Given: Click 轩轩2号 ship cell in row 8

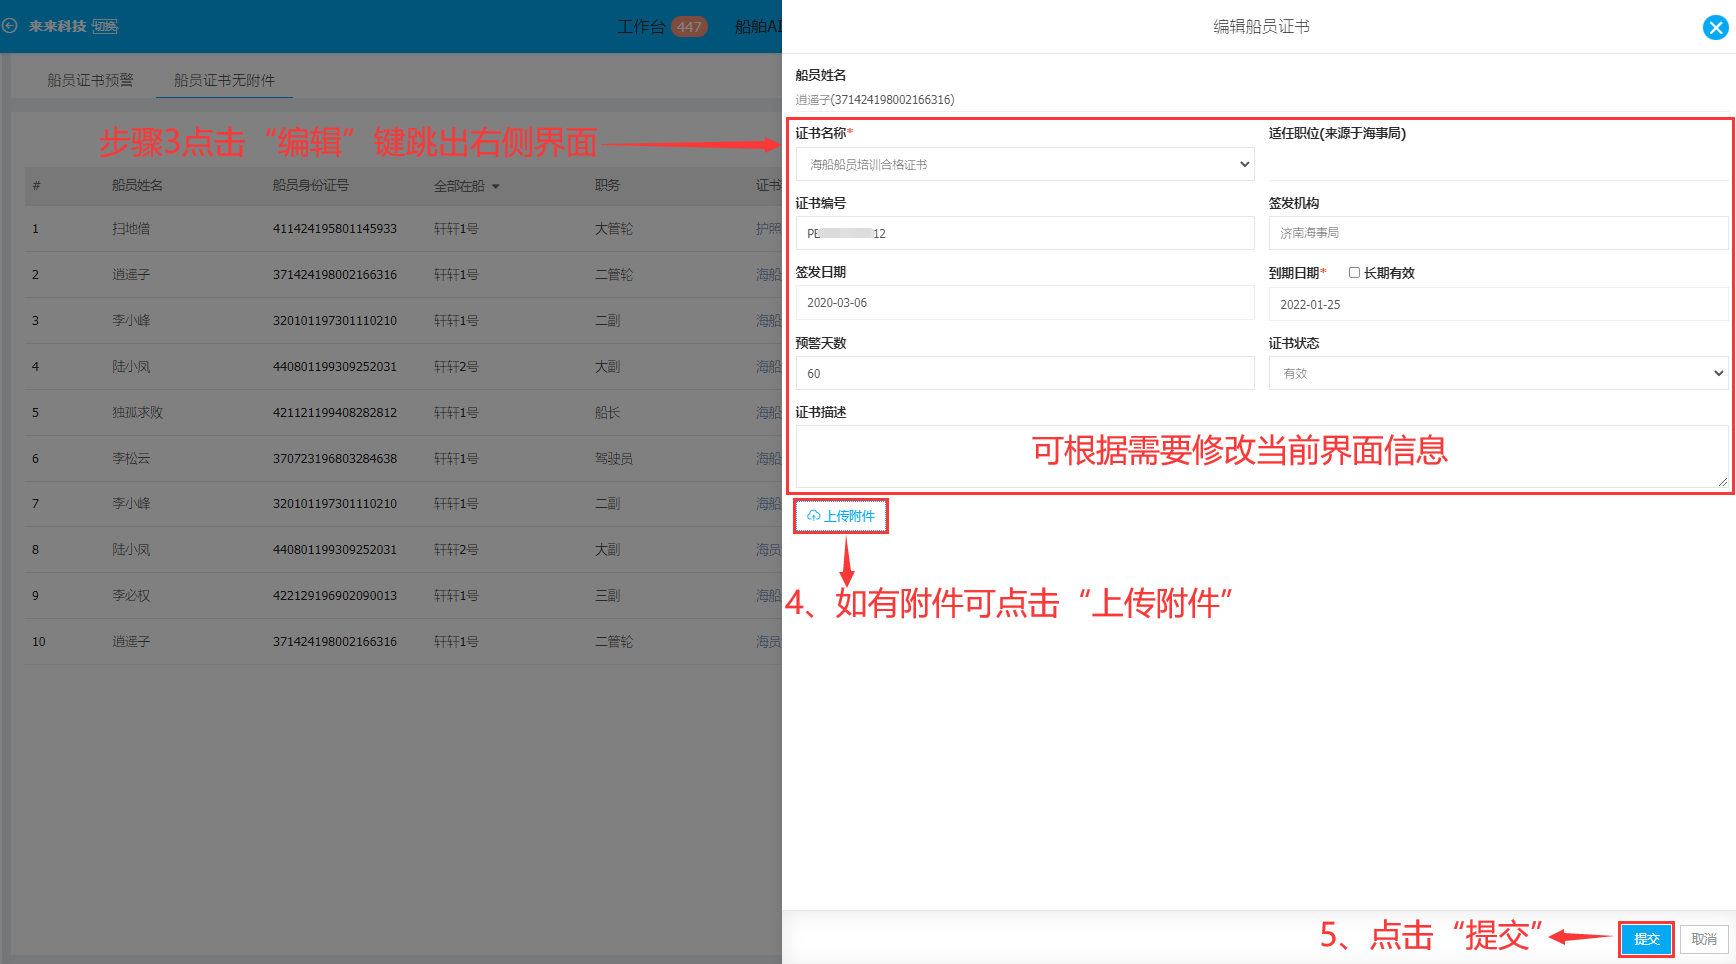Looking at the screenshot, I should 456,550.
